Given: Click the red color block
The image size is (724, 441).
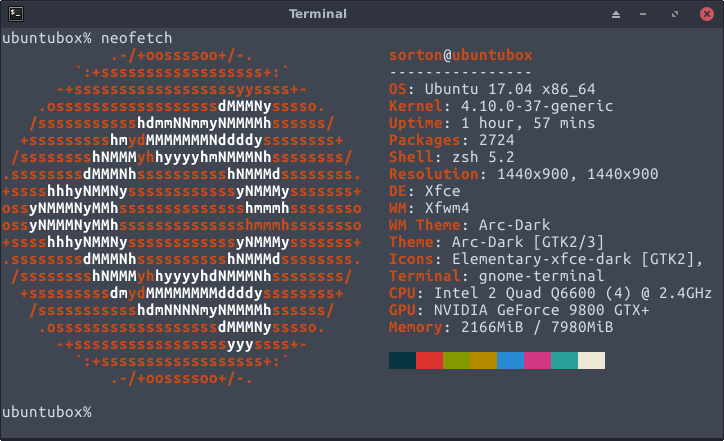Looking at the screenshot, I should tap(429, 361).
